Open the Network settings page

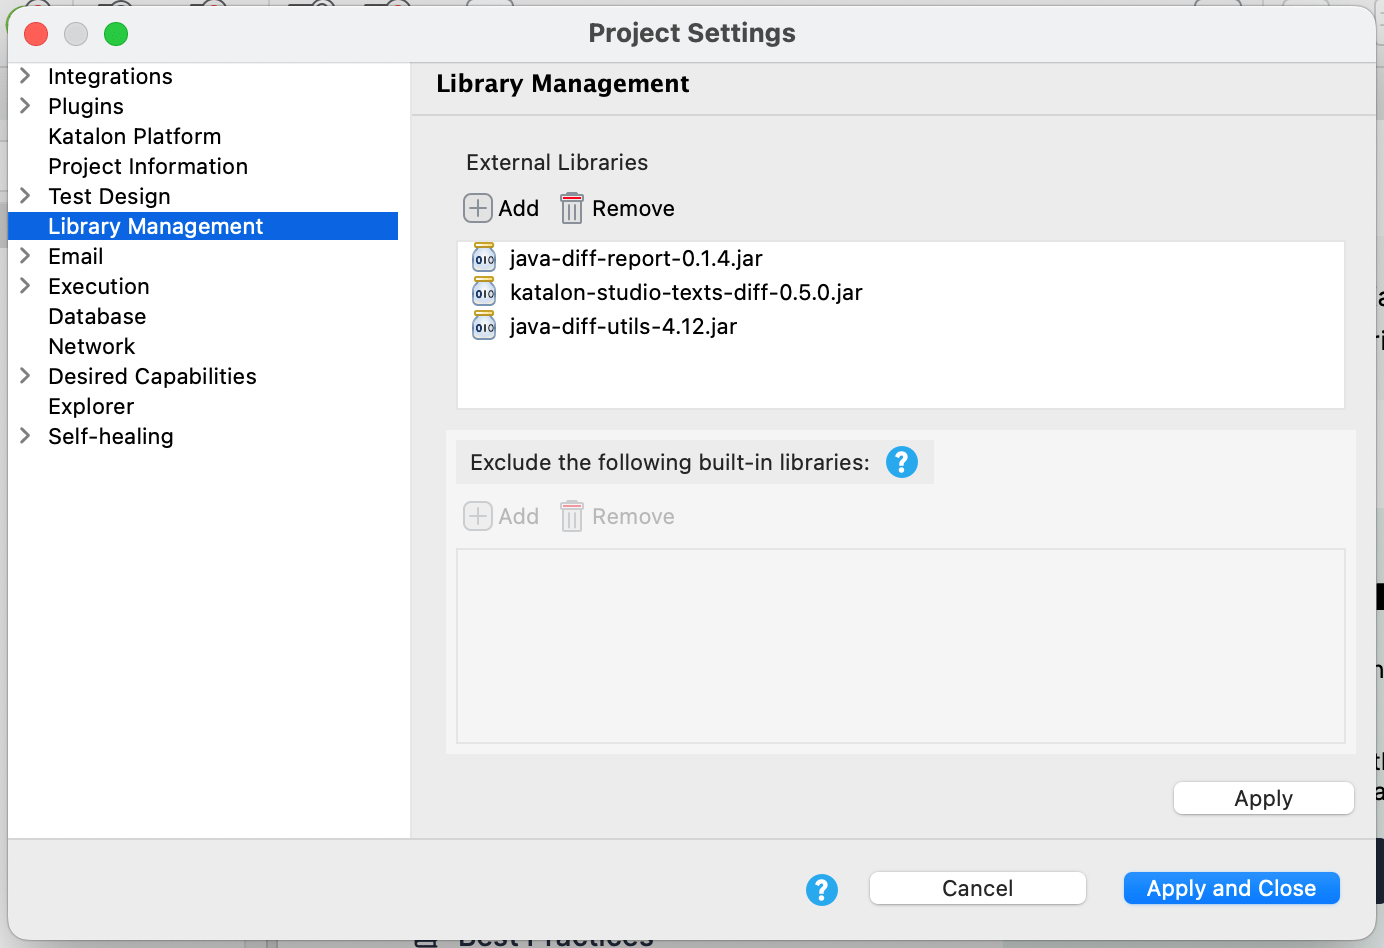tap(91, 346)
